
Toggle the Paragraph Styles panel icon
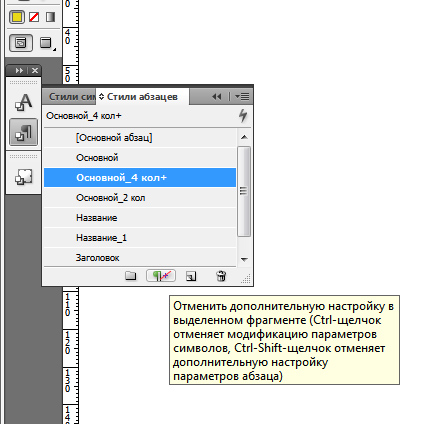(23, 132)
